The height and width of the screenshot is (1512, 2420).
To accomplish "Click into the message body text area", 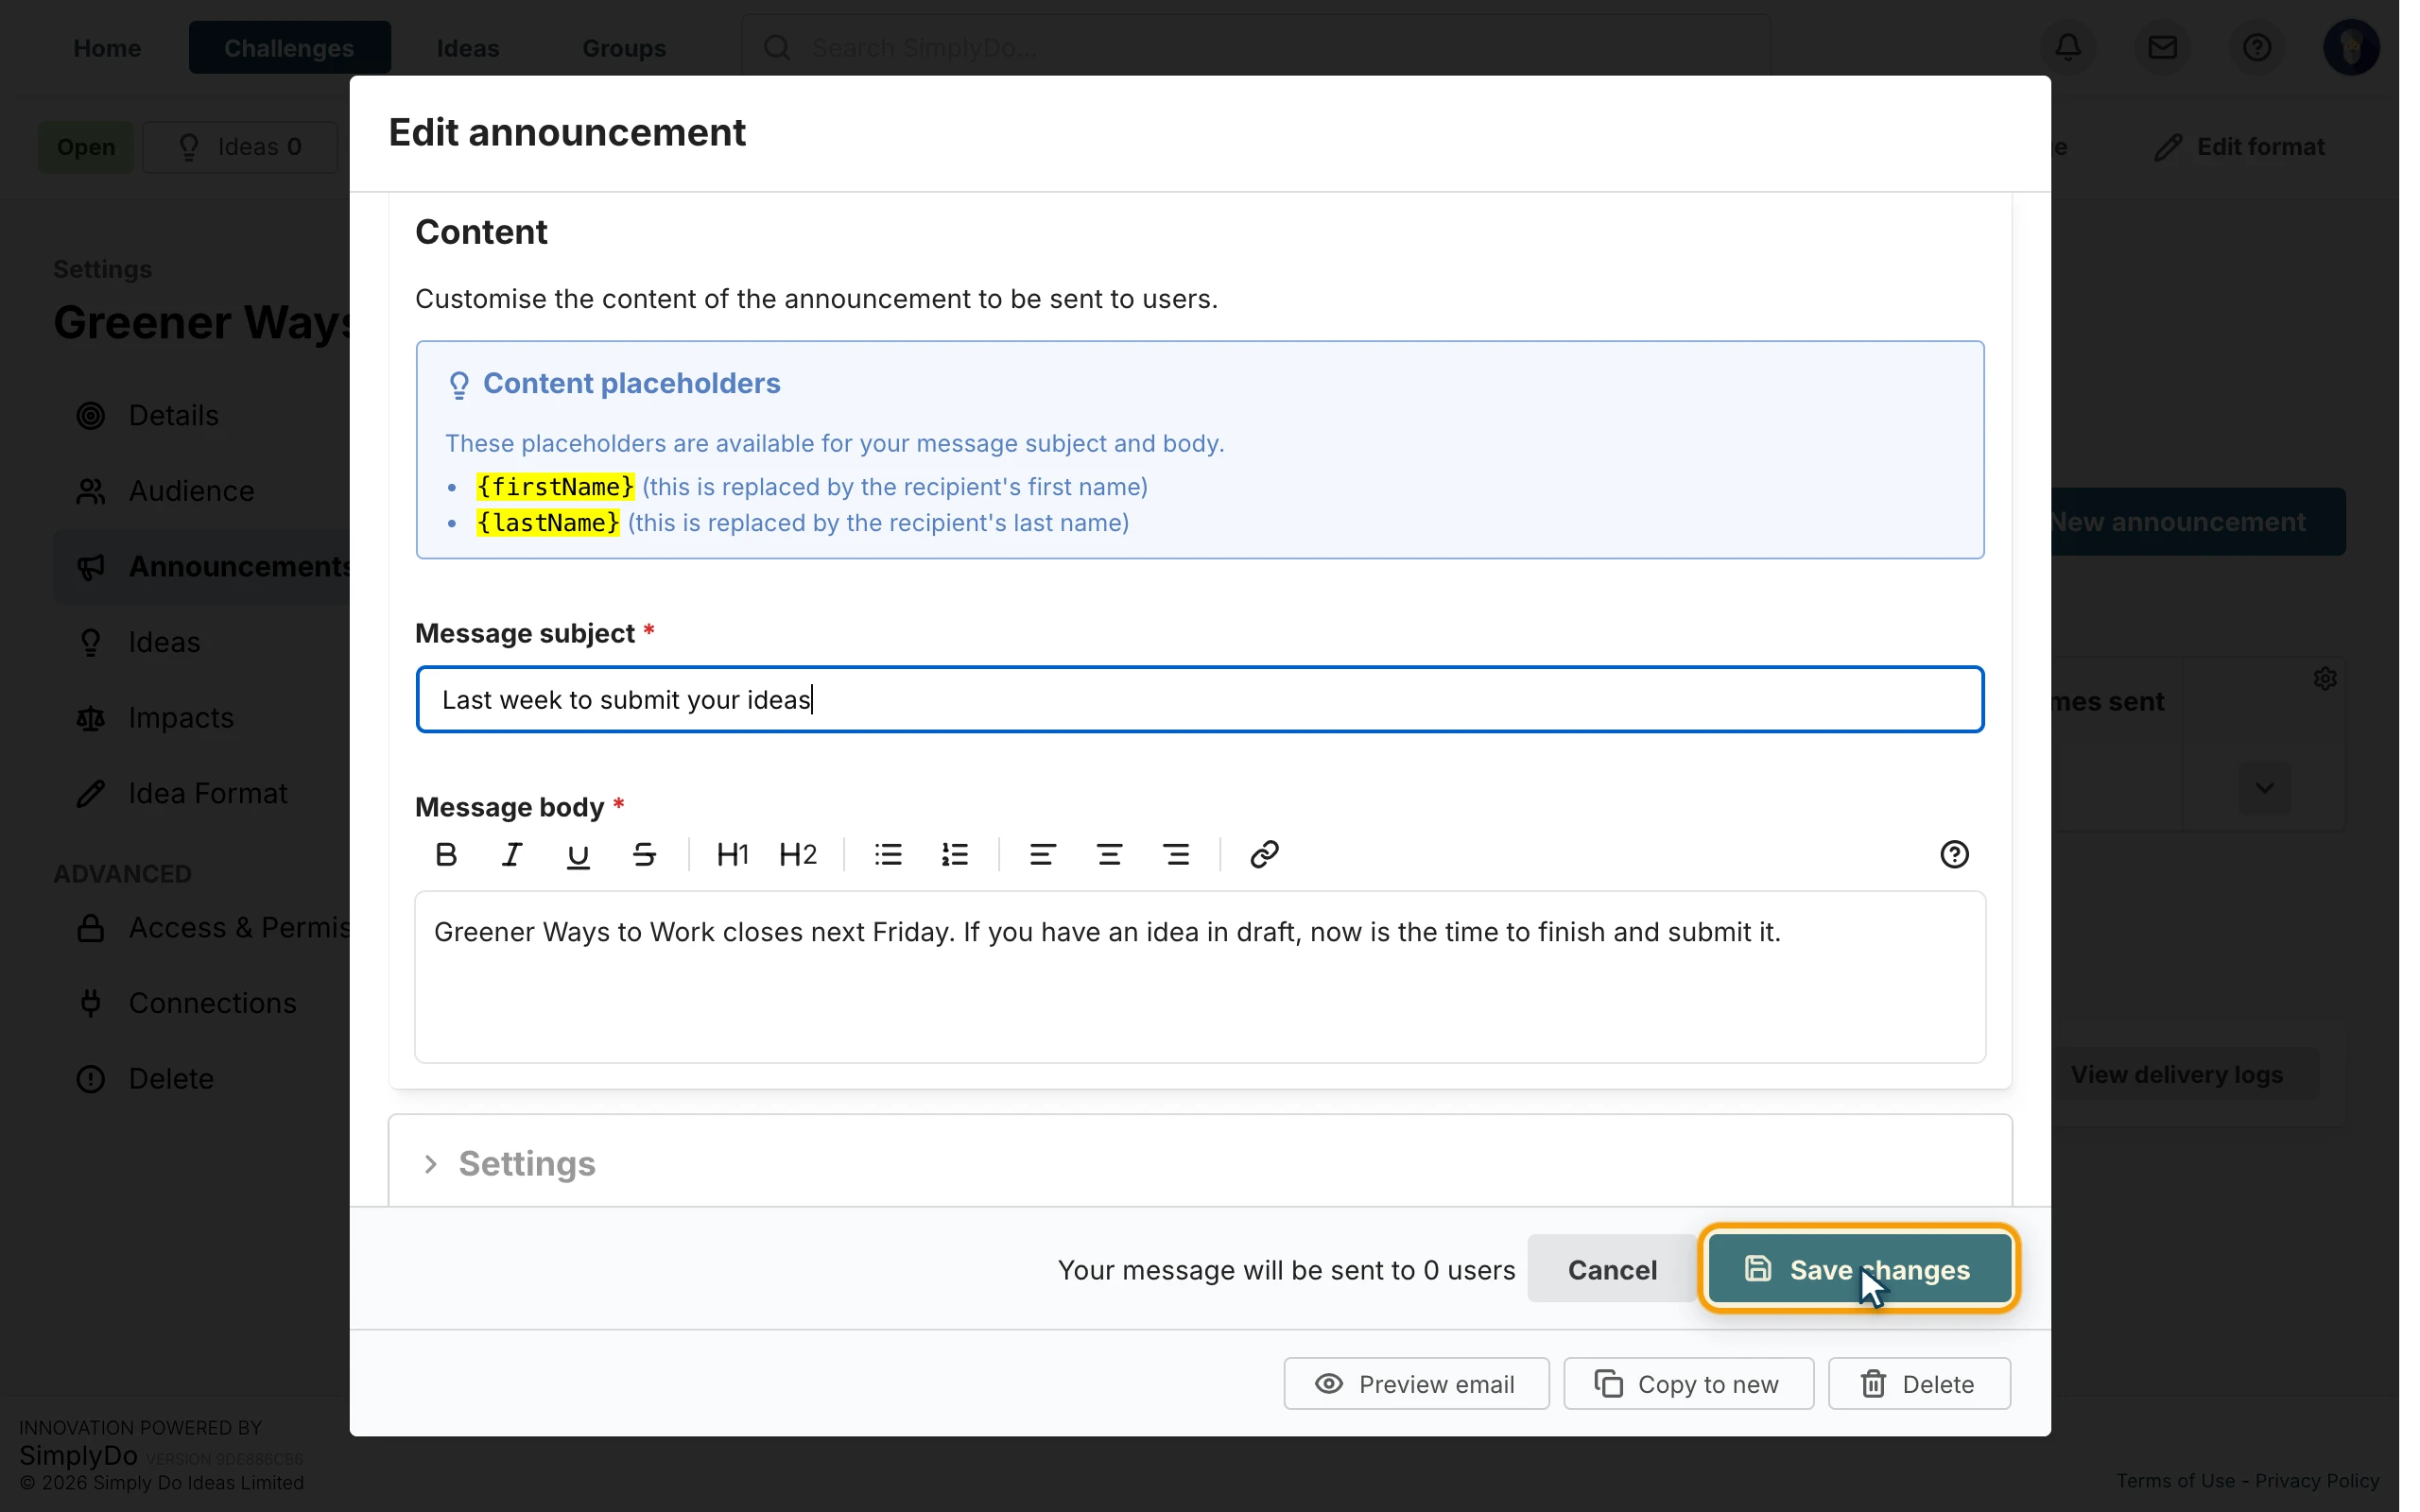I will (x=1200, y=977).
